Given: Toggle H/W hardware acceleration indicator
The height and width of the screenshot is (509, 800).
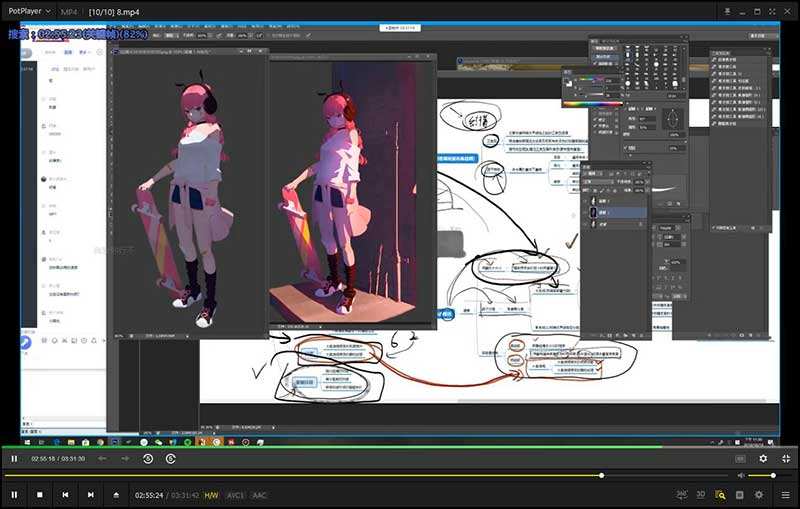Looking at the screenshot, I should pyautogui.click(x=211, y=495).
